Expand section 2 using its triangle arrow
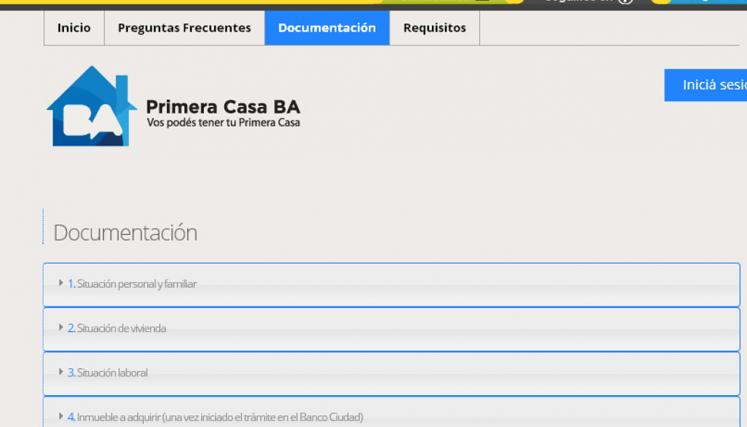Image resolution: width=747 pixels, height=427 pixels. click(61, 328)
